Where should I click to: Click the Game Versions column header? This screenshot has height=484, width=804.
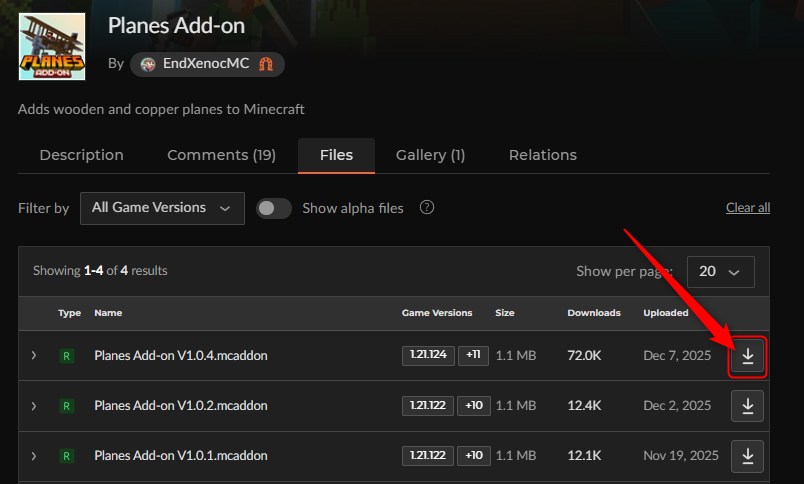coord(437,313)
